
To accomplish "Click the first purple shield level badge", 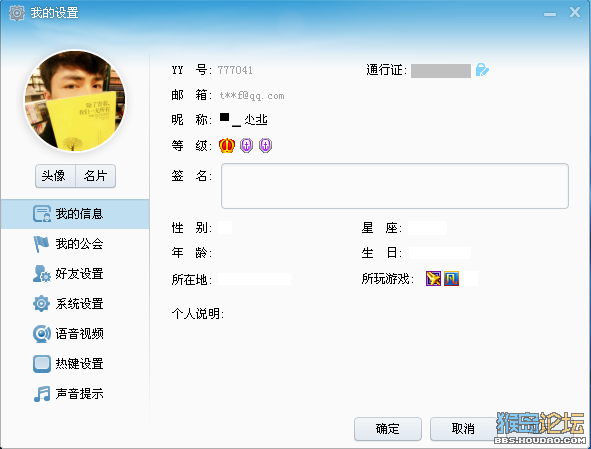I will (247, 145).
